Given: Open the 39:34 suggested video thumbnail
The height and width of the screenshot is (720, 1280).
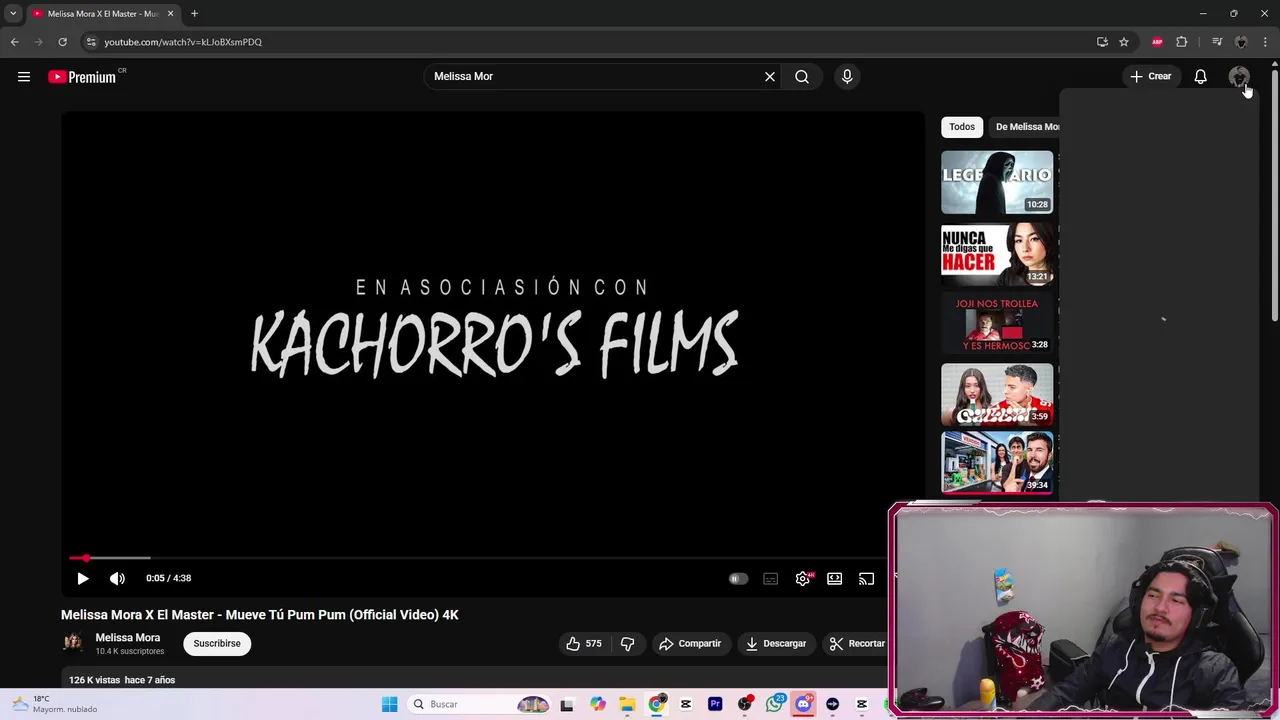Looking at the screenshot, I should click(x=997, y=462).
